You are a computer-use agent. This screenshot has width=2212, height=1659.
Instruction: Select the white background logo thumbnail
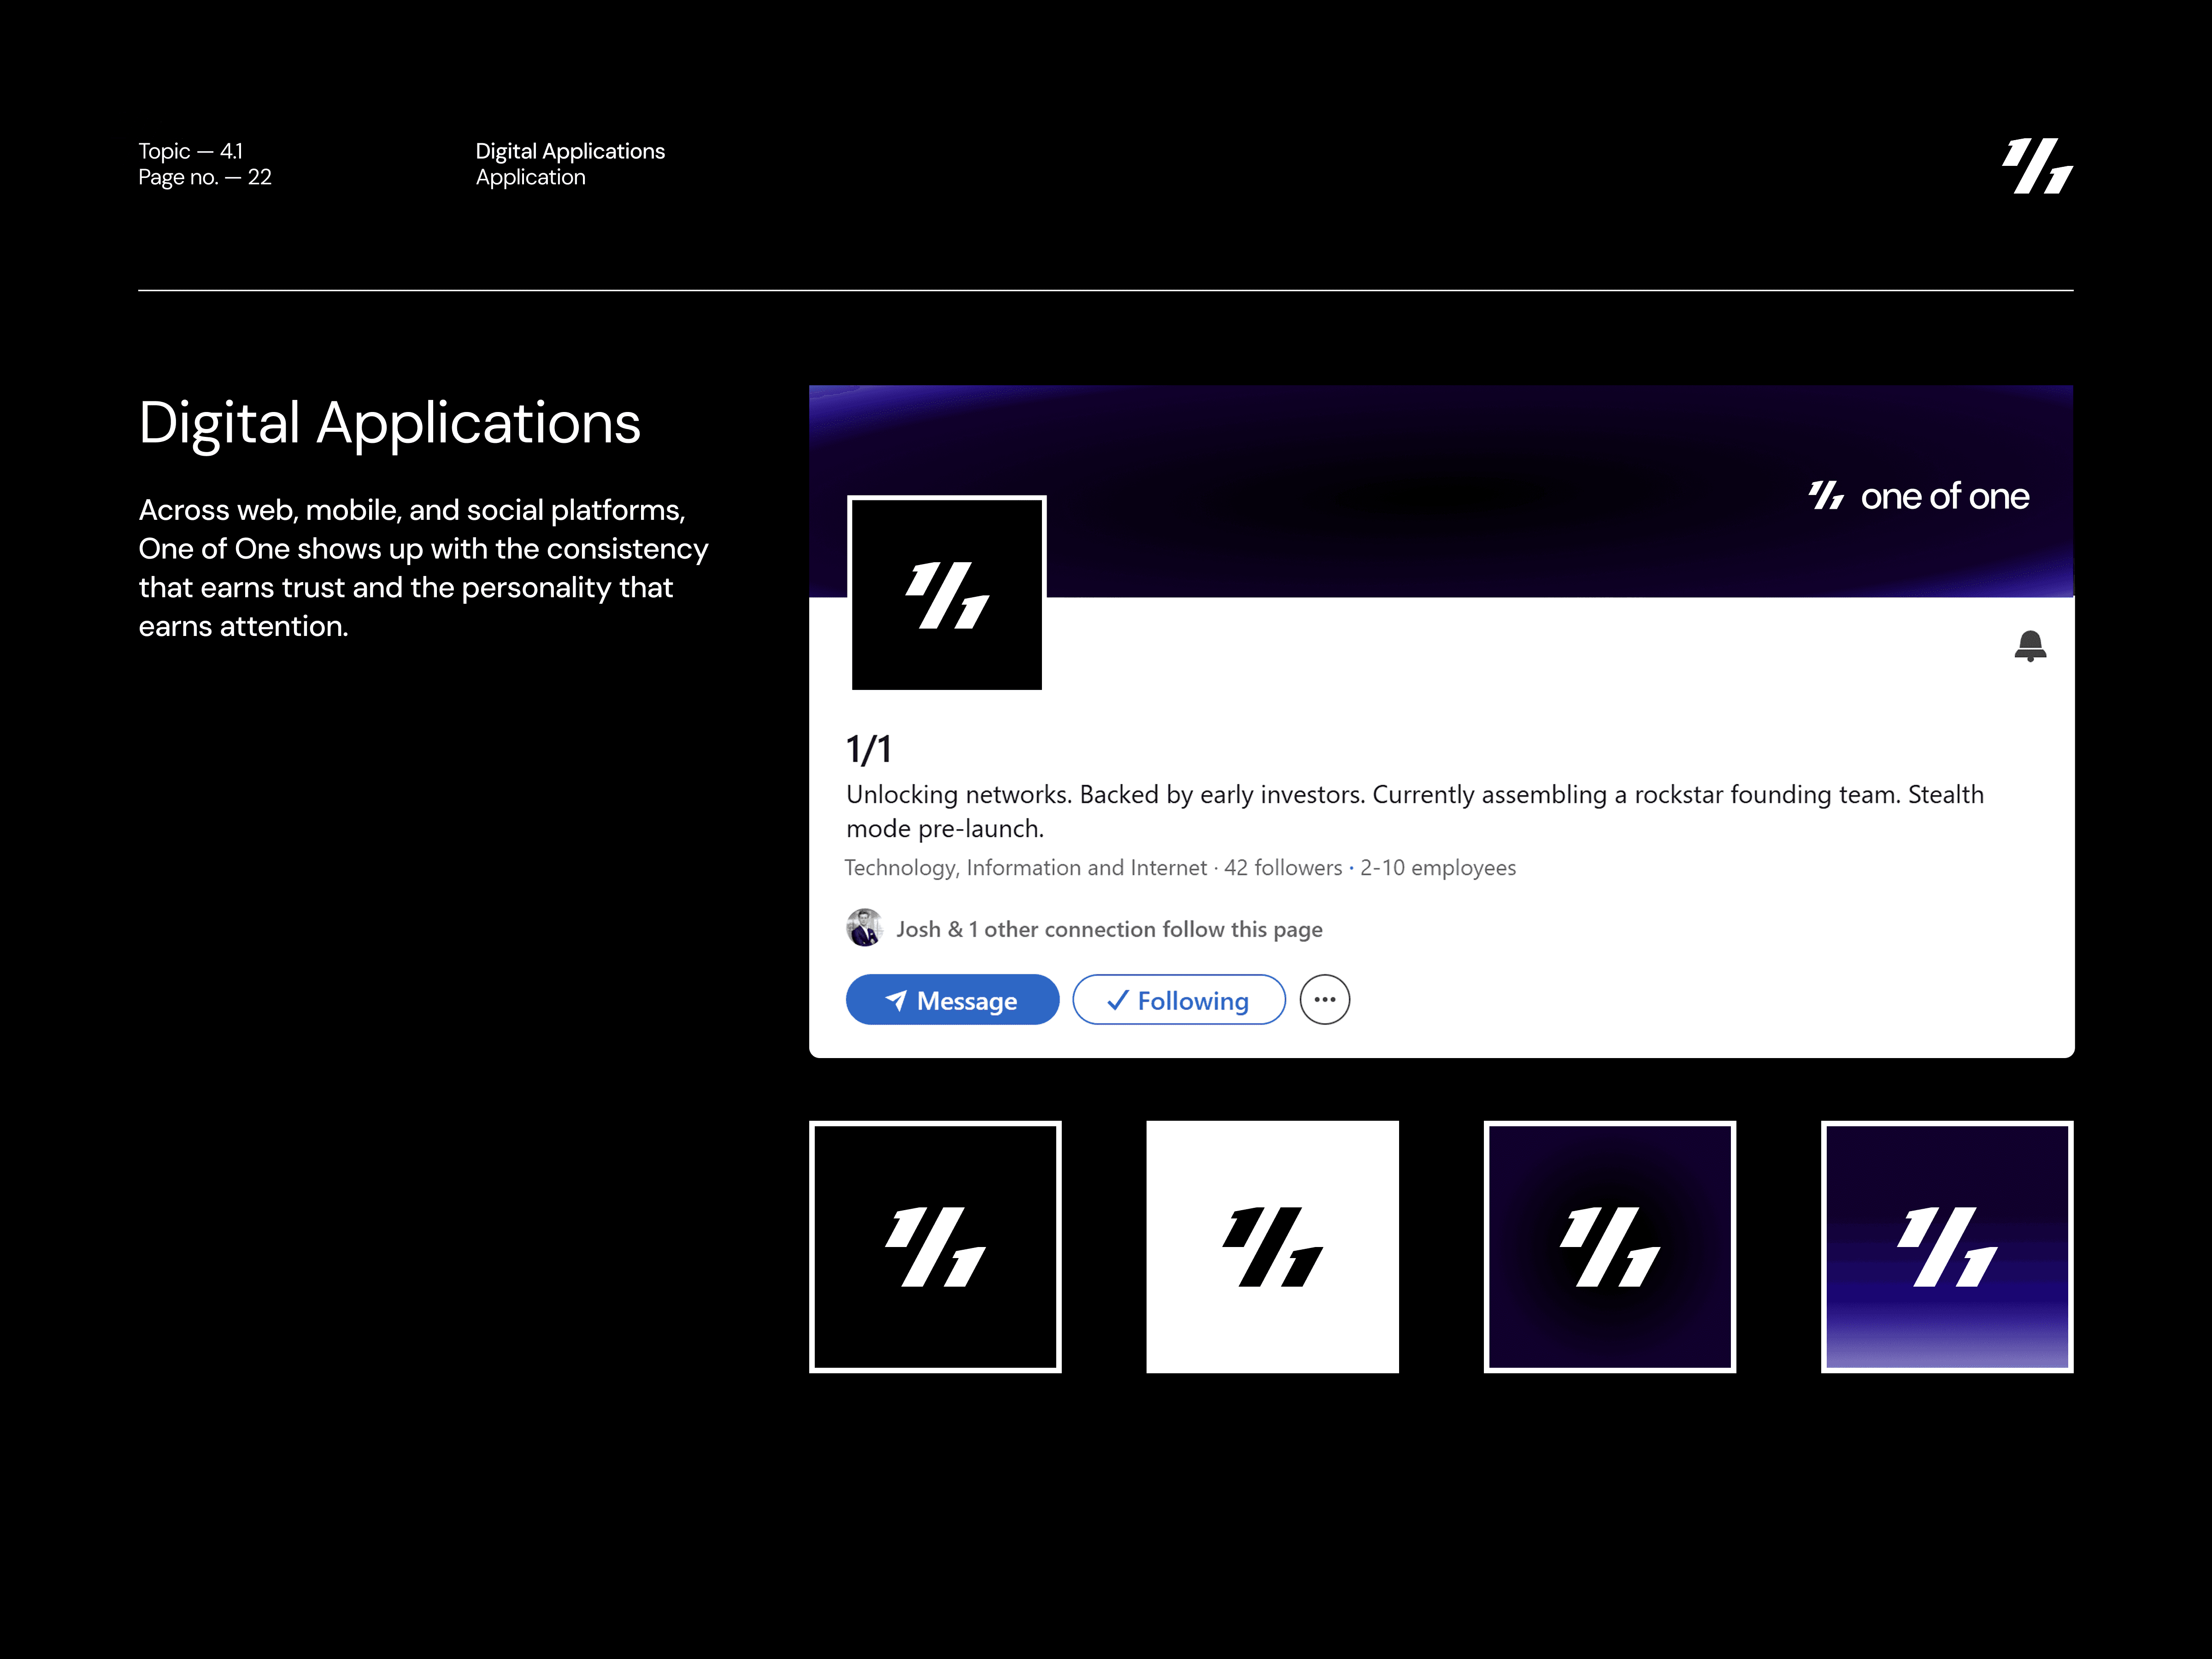click(x=1271, y=1246)
